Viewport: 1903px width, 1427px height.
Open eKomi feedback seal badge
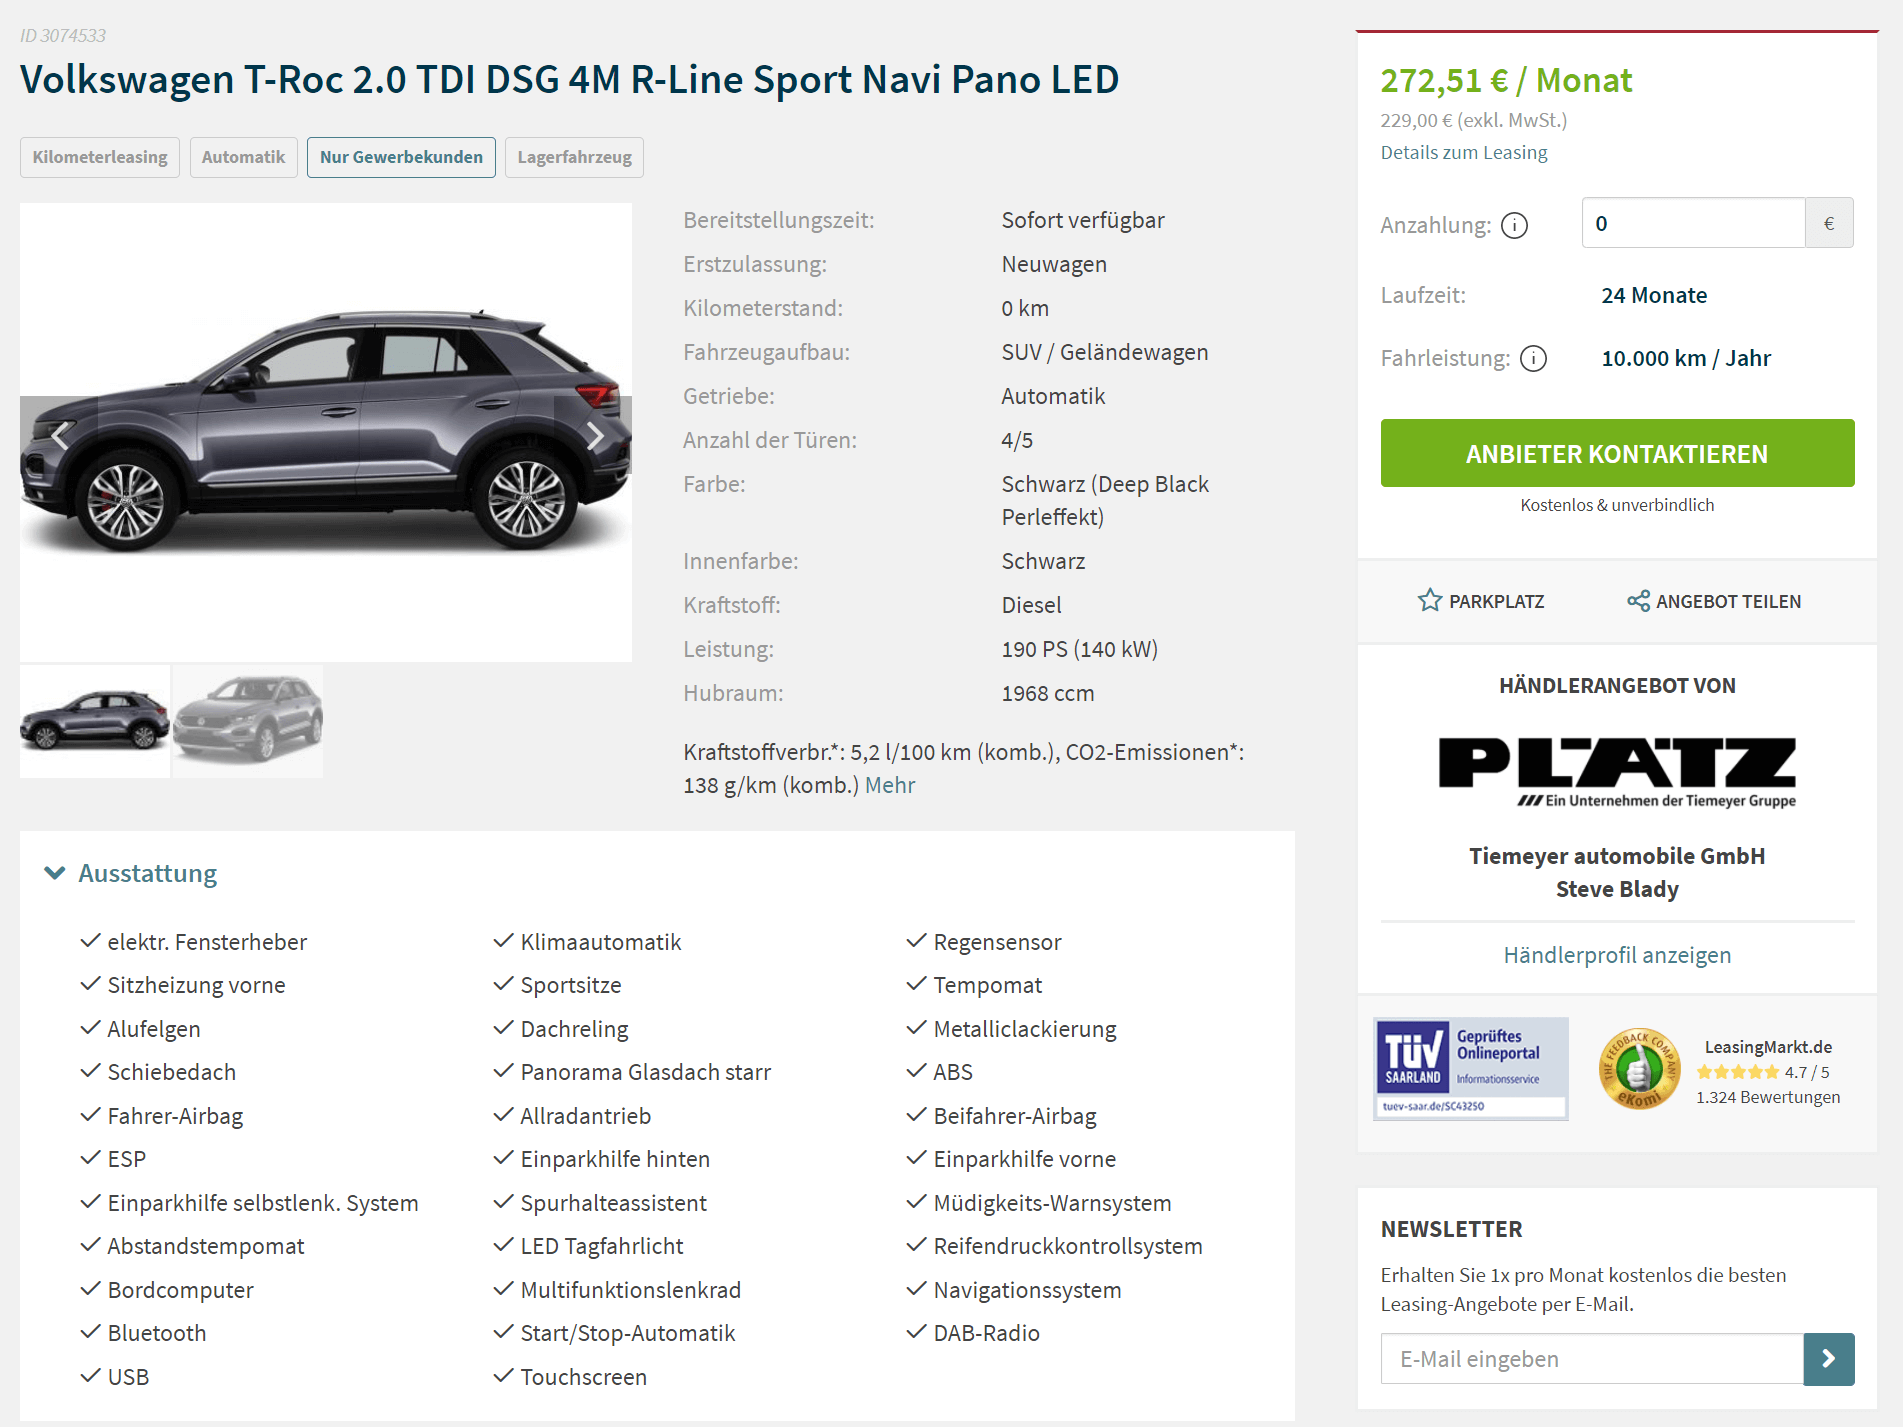coord(1639,1068)
